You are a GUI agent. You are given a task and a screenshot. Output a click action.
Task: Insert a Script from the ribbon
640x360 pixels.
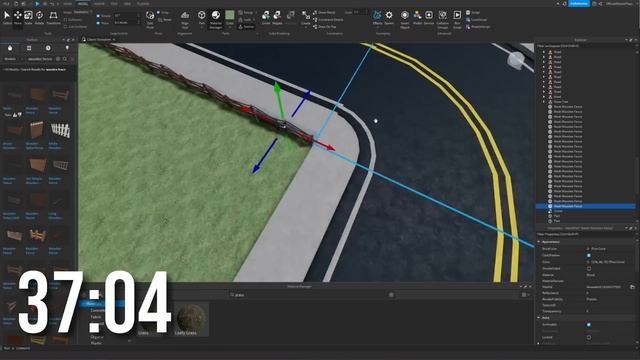pyautogui.click(x=473, y=13)
